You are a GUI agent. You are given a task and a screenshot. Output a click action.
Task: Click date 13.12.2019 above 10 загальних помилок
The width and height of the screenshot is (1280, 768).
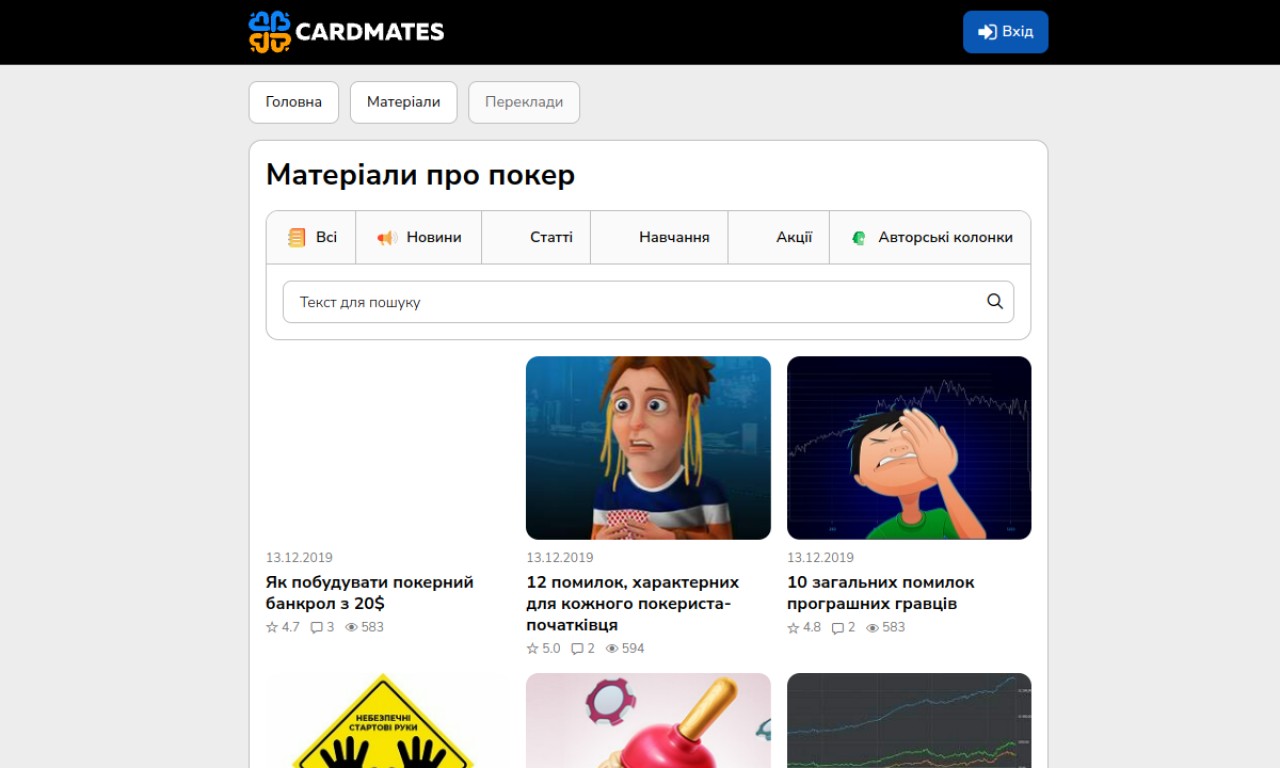point(820,557)
